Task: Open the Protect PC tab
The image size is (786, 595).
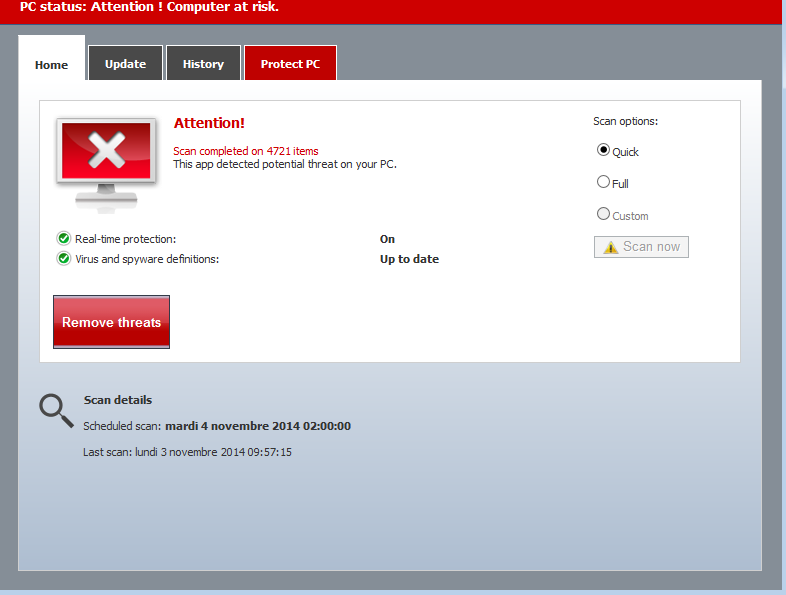Action: point(290,63)
